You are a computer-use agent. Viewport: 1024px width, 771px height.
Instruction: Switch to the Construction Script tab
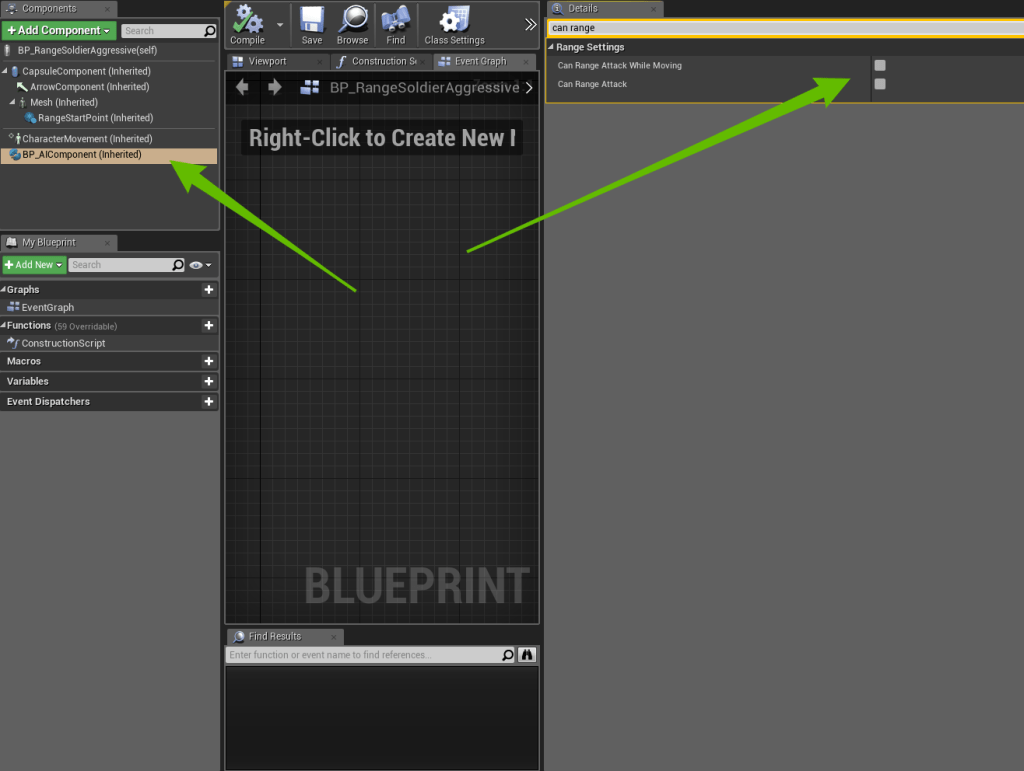[x=384, y=61]
